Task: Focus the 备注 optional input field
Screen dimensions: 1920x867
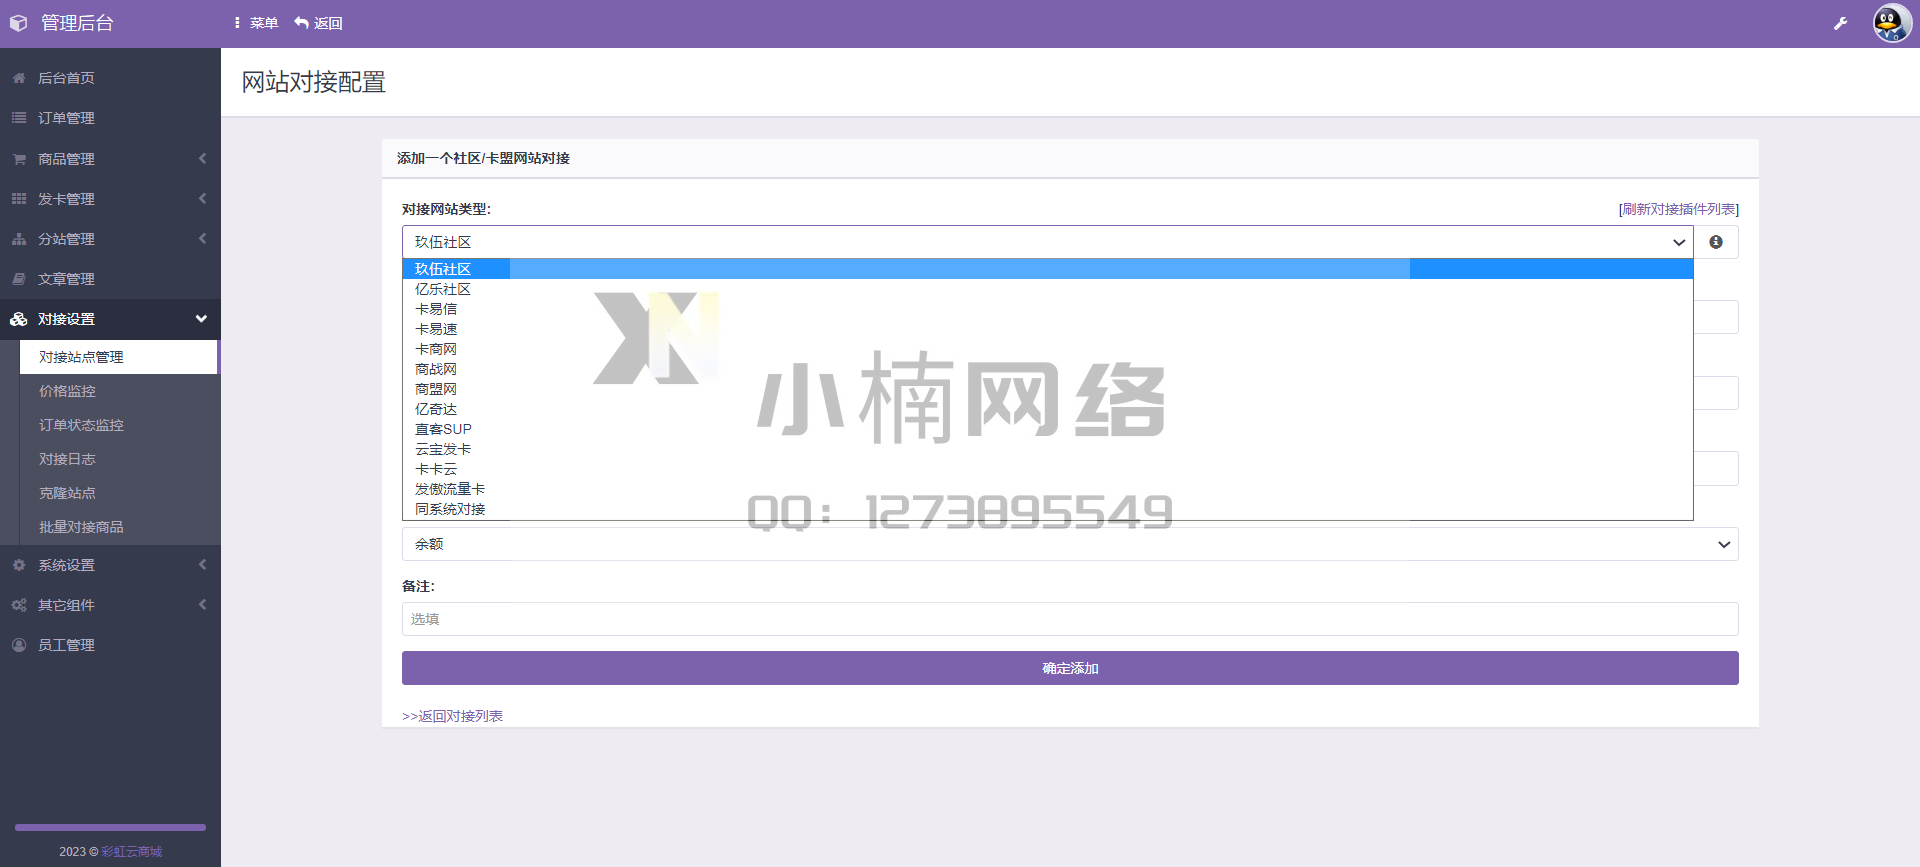Action: 1070,619
